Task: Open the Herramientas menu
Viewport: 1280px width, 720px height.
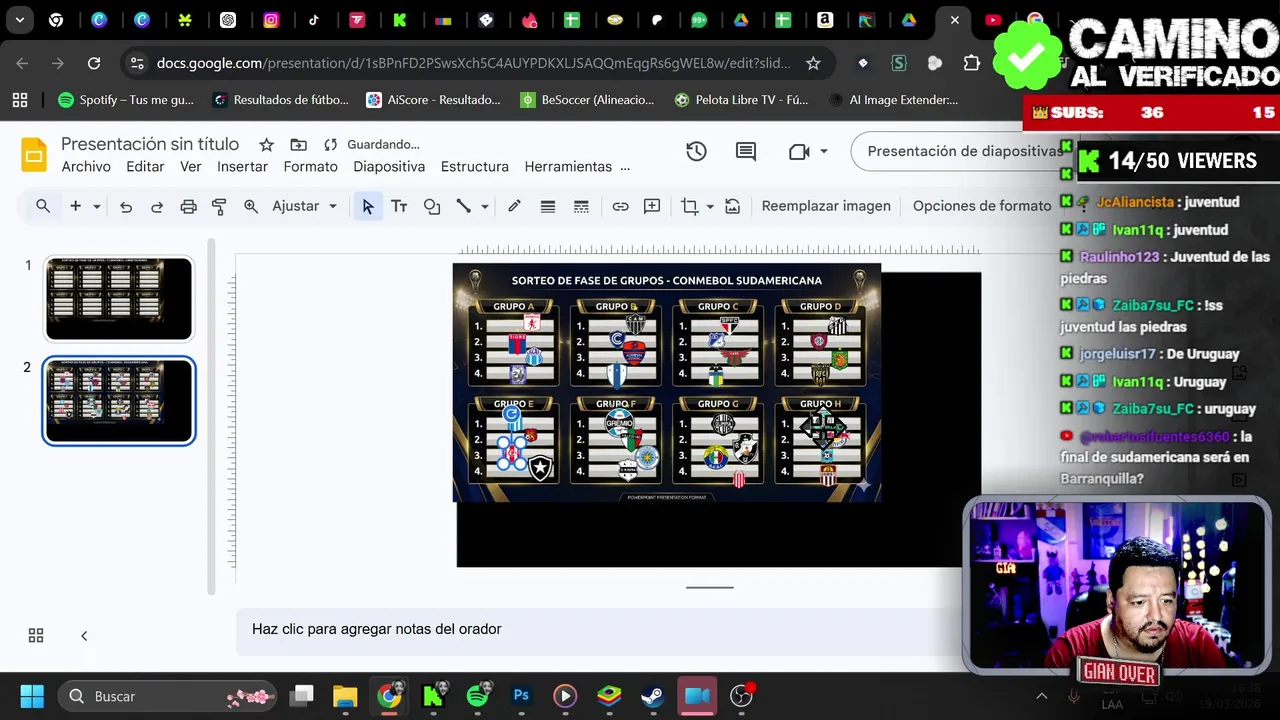Action: [568, 167]
